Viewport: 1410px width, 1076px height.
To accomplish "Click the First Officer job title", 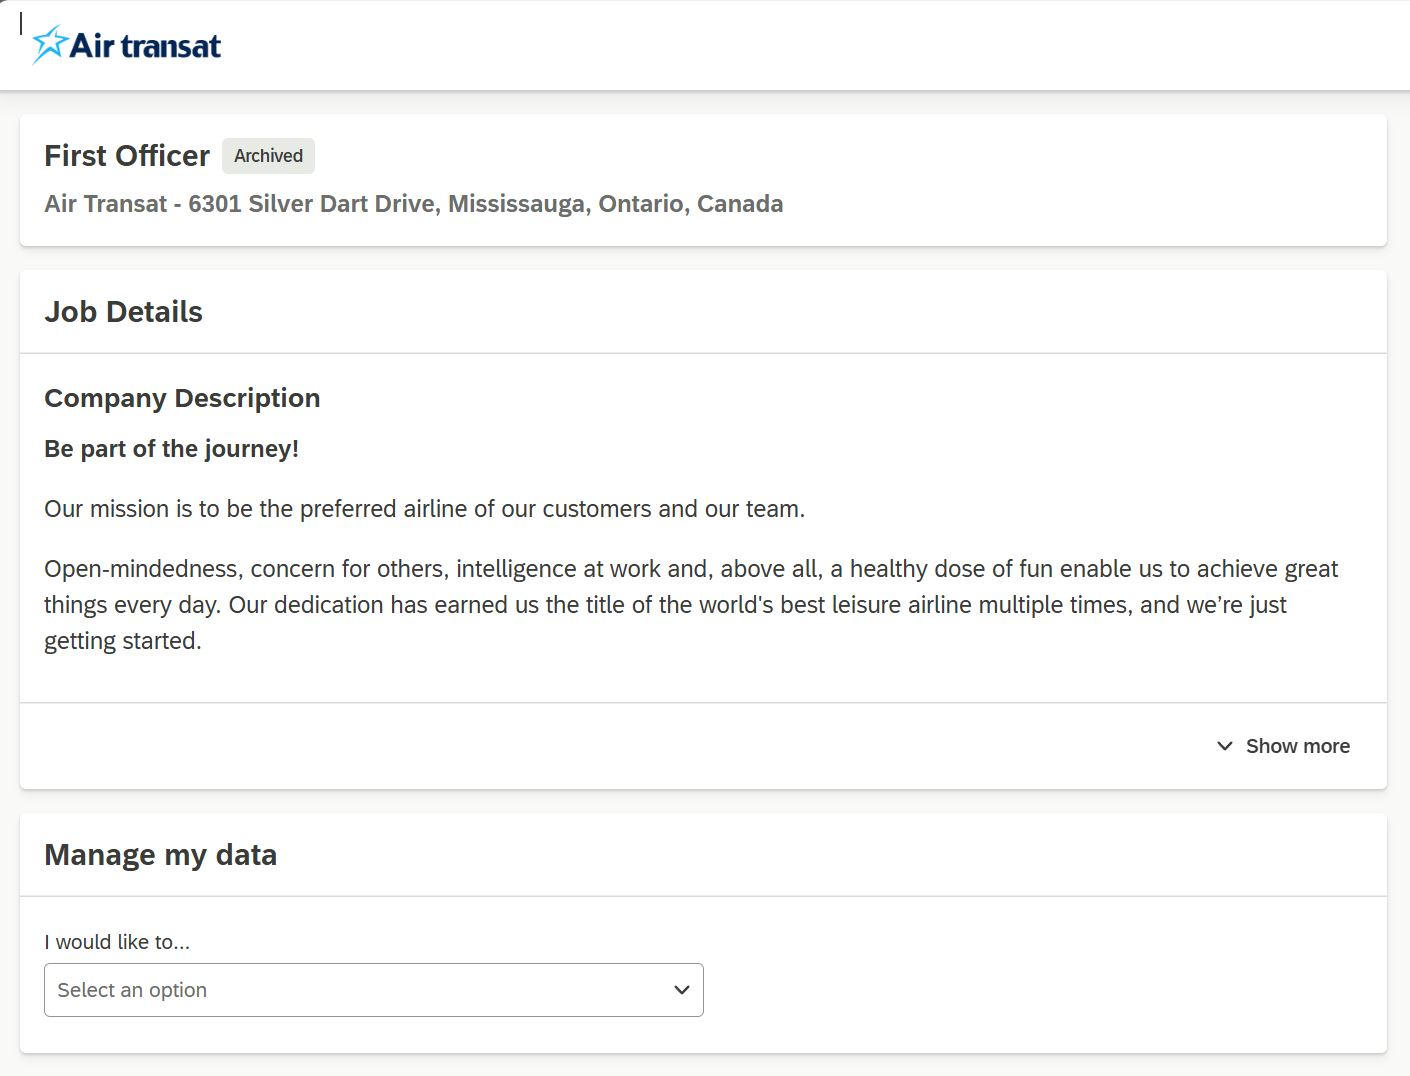I will click(127, 156).
